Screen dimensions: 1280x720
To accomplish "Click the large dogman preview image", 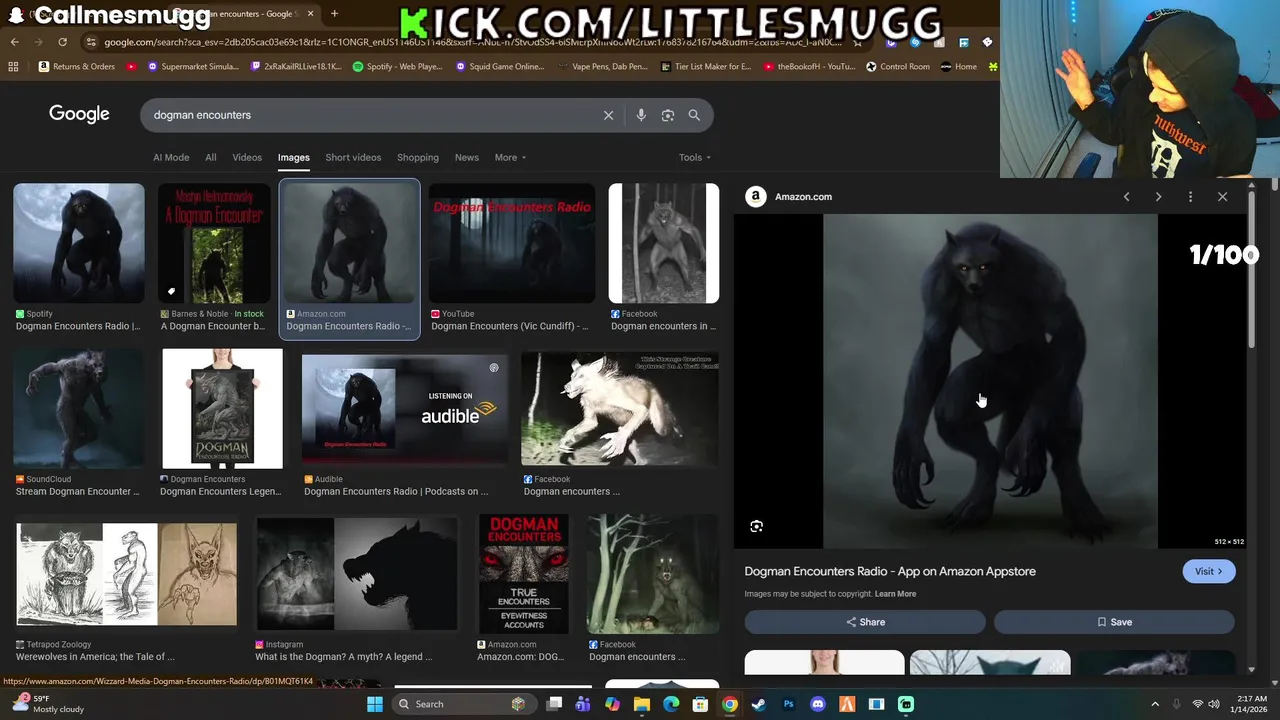I will click(990, 381).
